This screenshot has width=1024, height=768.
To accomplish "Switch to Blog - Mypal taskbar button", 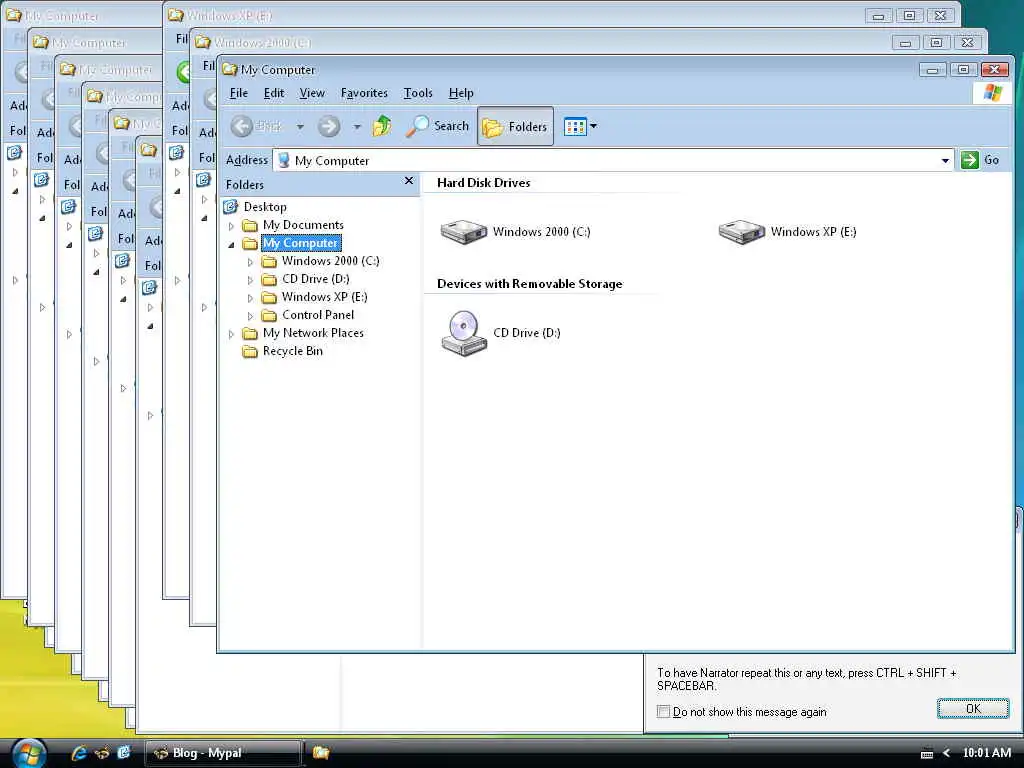I will click(223, 753).
